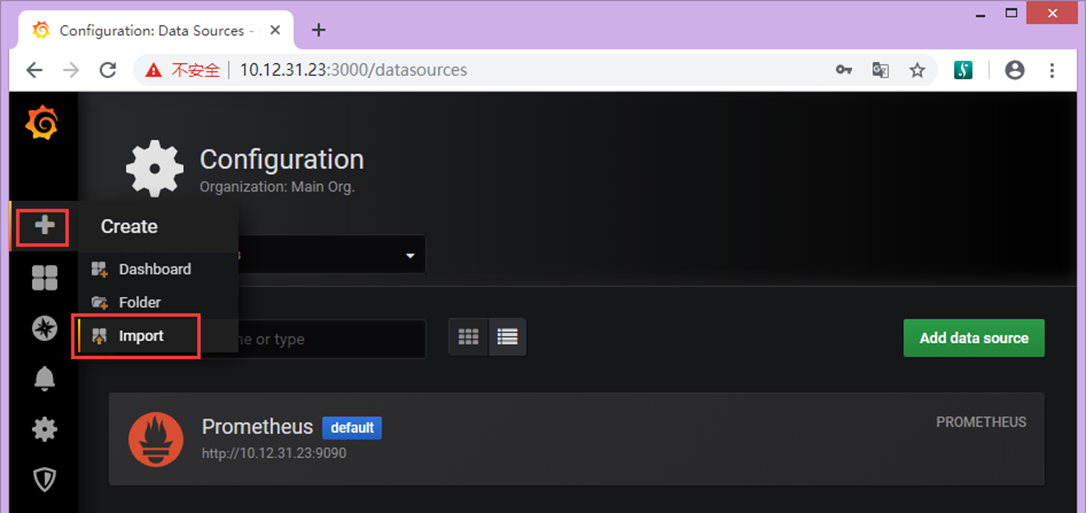Open the Chrome three-dot menu

[x=1052, y=70]
